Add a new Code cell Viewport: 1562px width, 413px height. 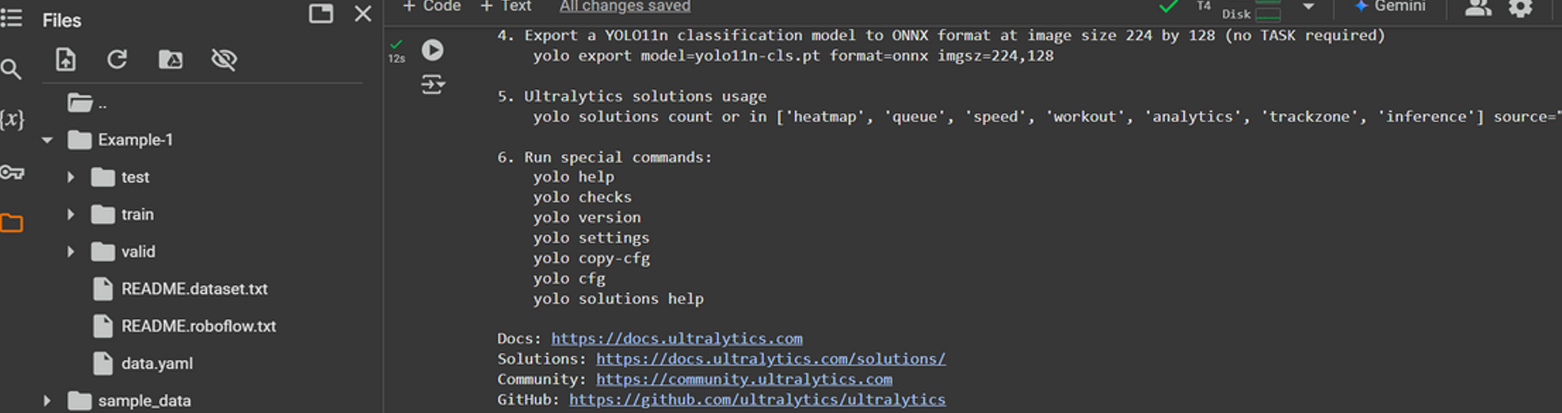[x=431, y=6]
